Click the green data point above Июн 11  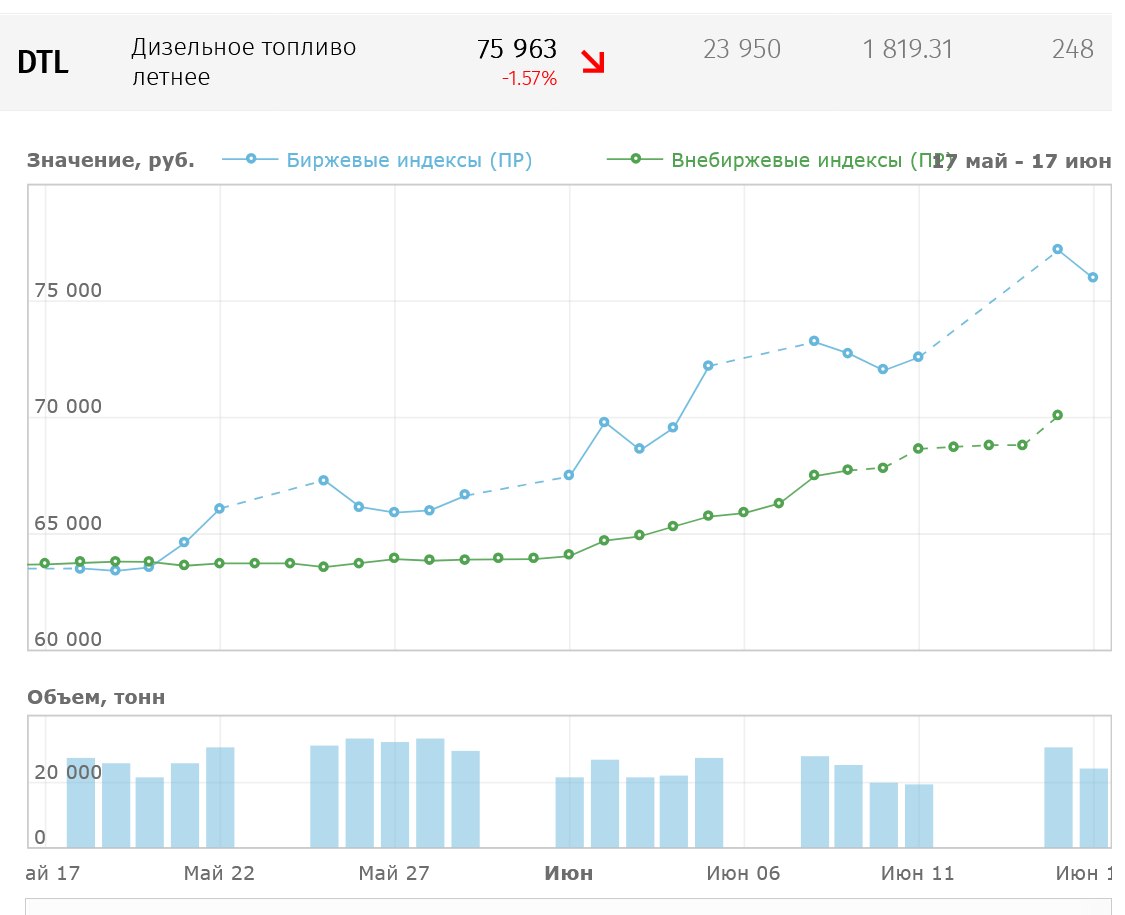(918, 449)
